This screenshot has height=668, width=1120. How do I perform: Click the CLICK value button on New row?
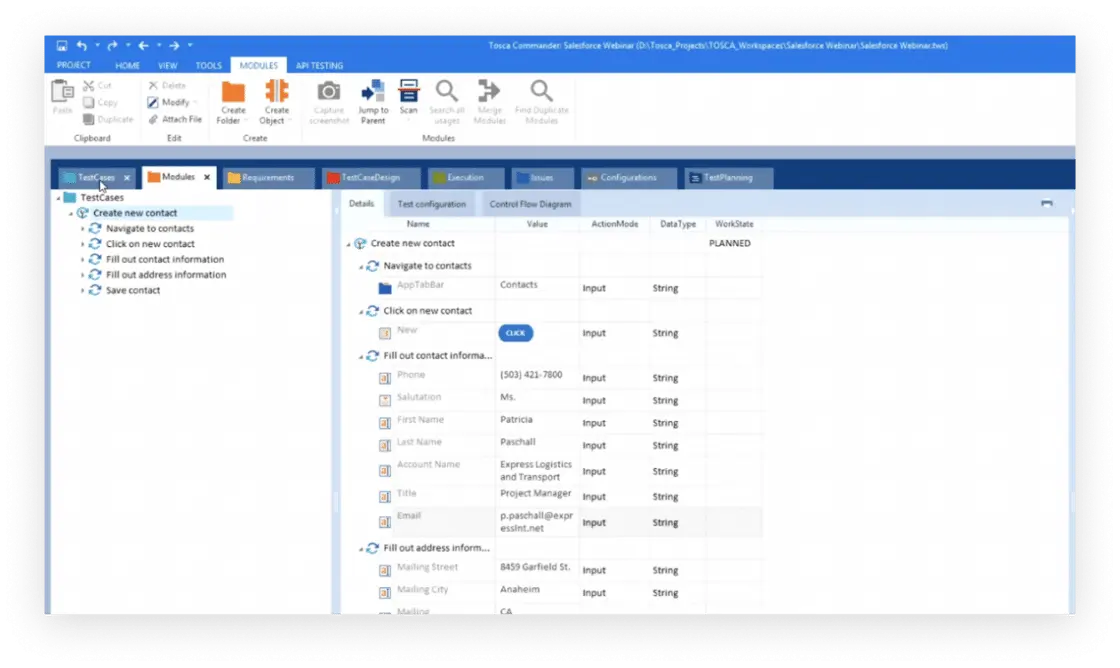514,333
